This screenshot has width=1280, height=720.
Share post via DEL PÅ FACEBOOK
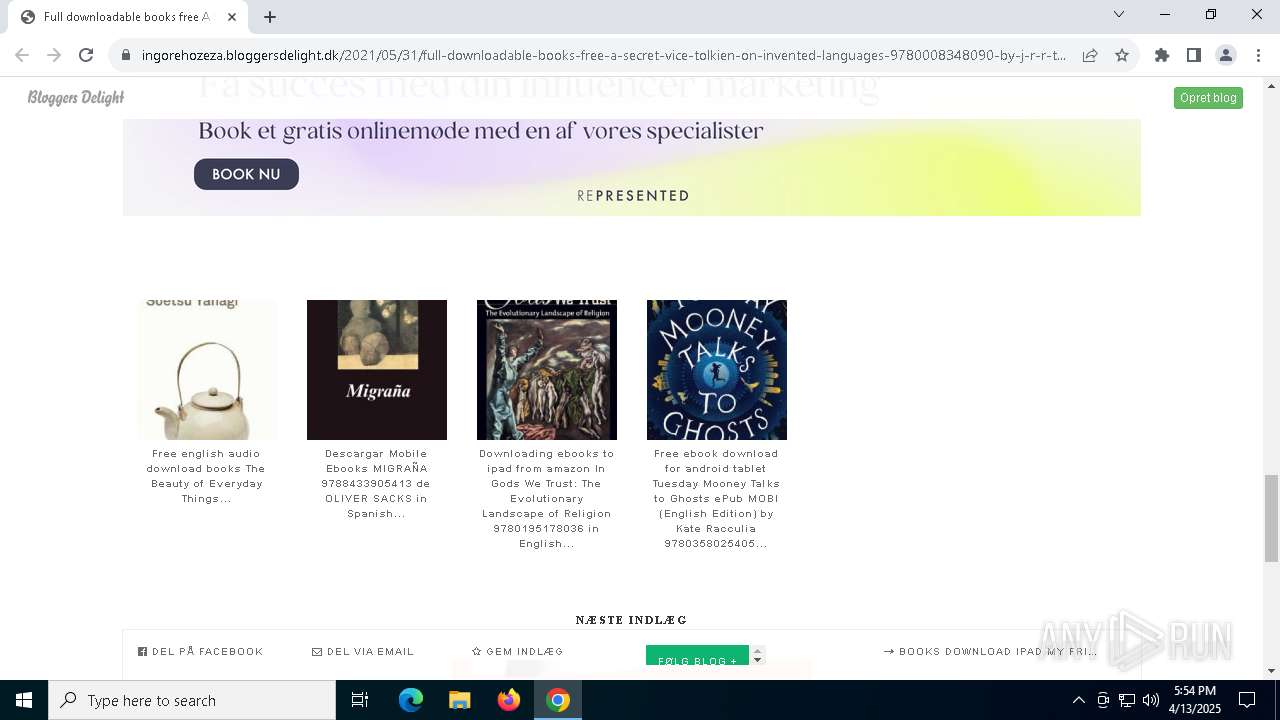tap(201, 652)
